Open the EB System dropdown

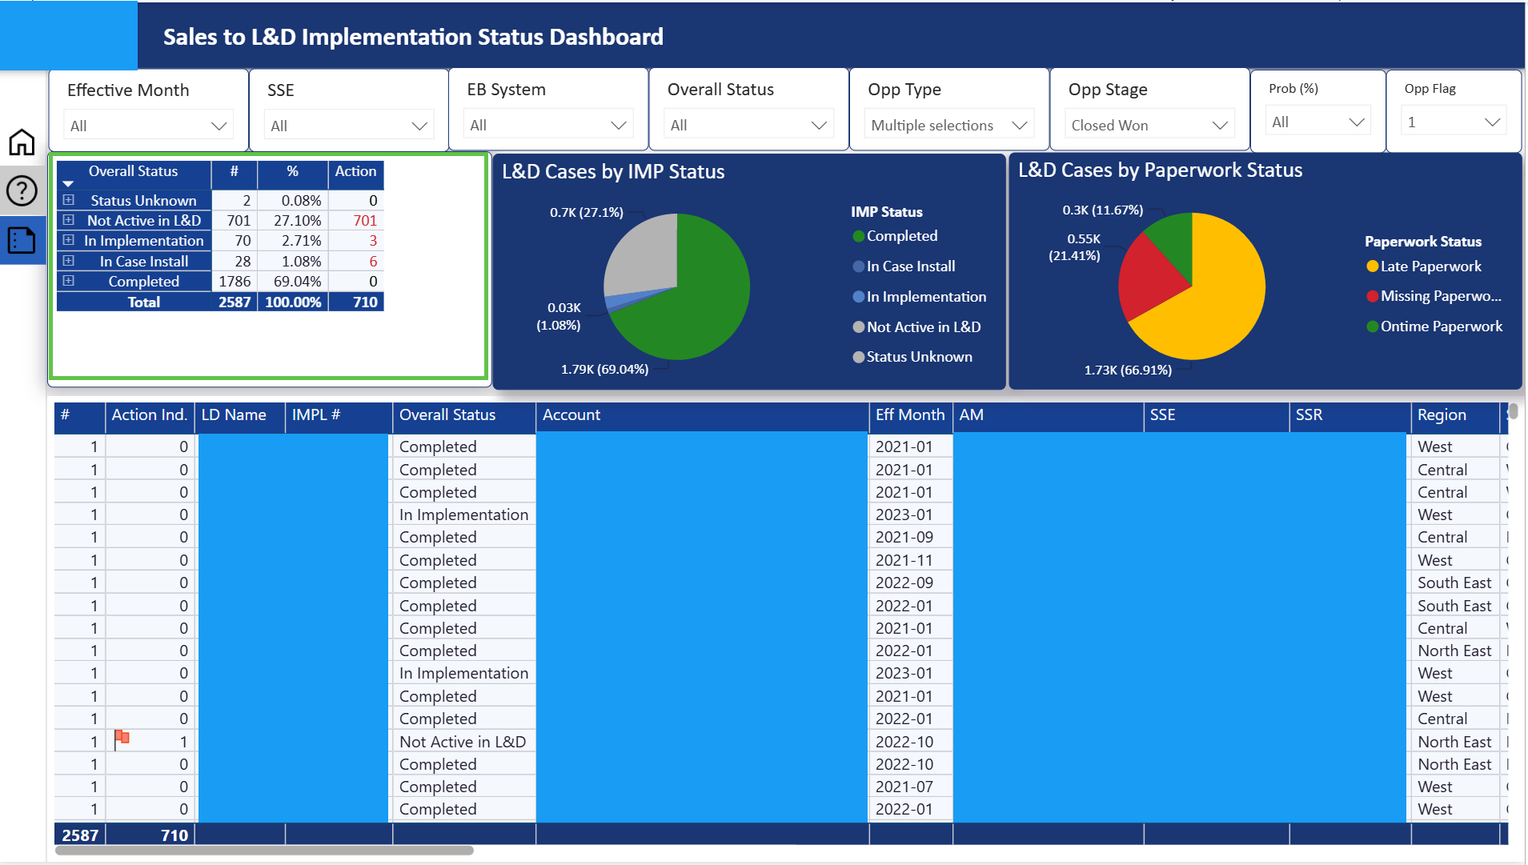click(x=548, y=125)
